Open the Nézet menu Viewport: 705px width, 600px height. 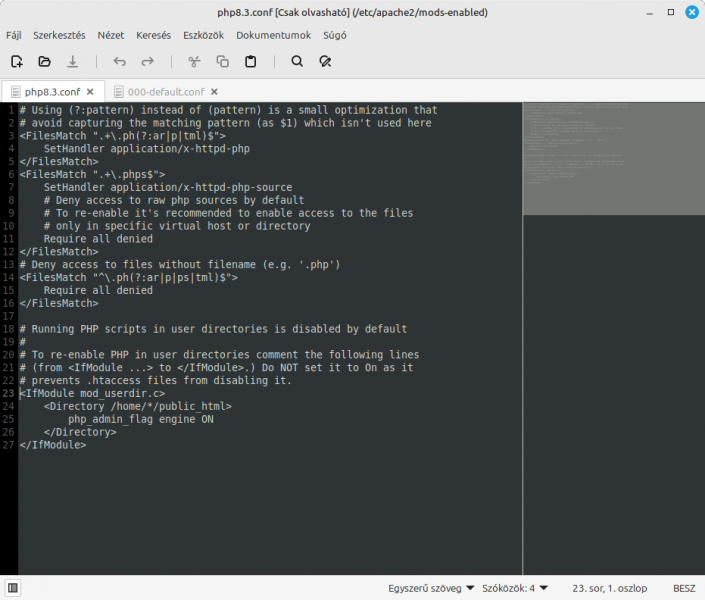point(111,35)
